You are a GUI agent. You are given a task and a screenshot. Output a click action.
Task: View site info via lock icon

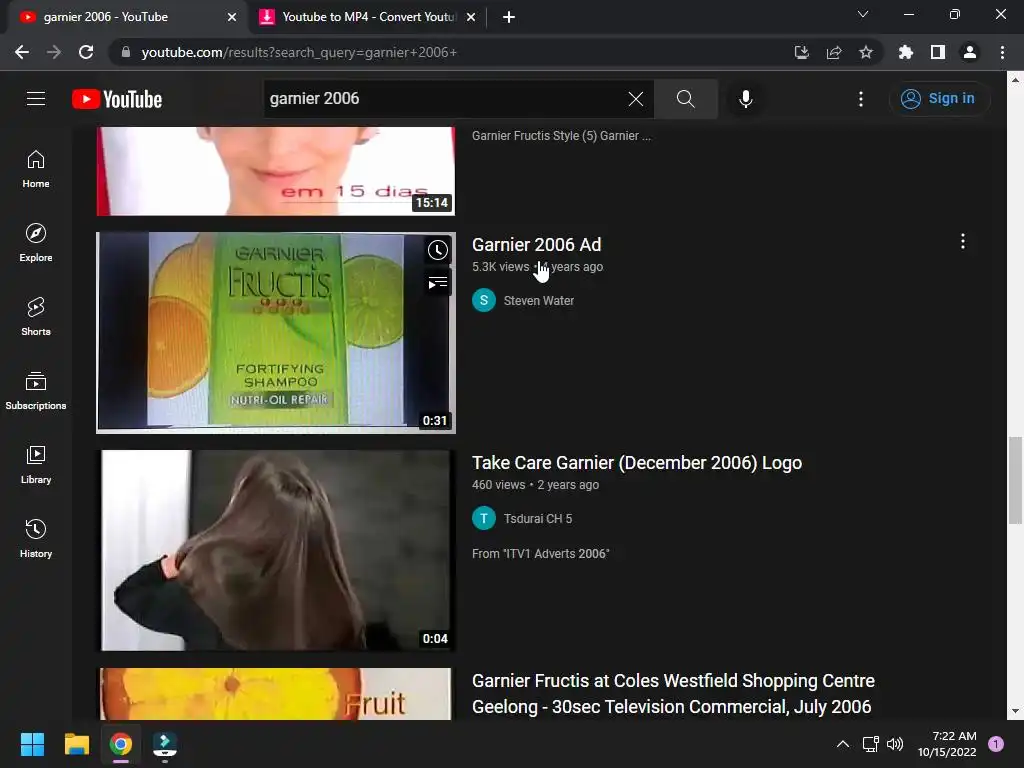pyautogui.click(x=125, y=52)
